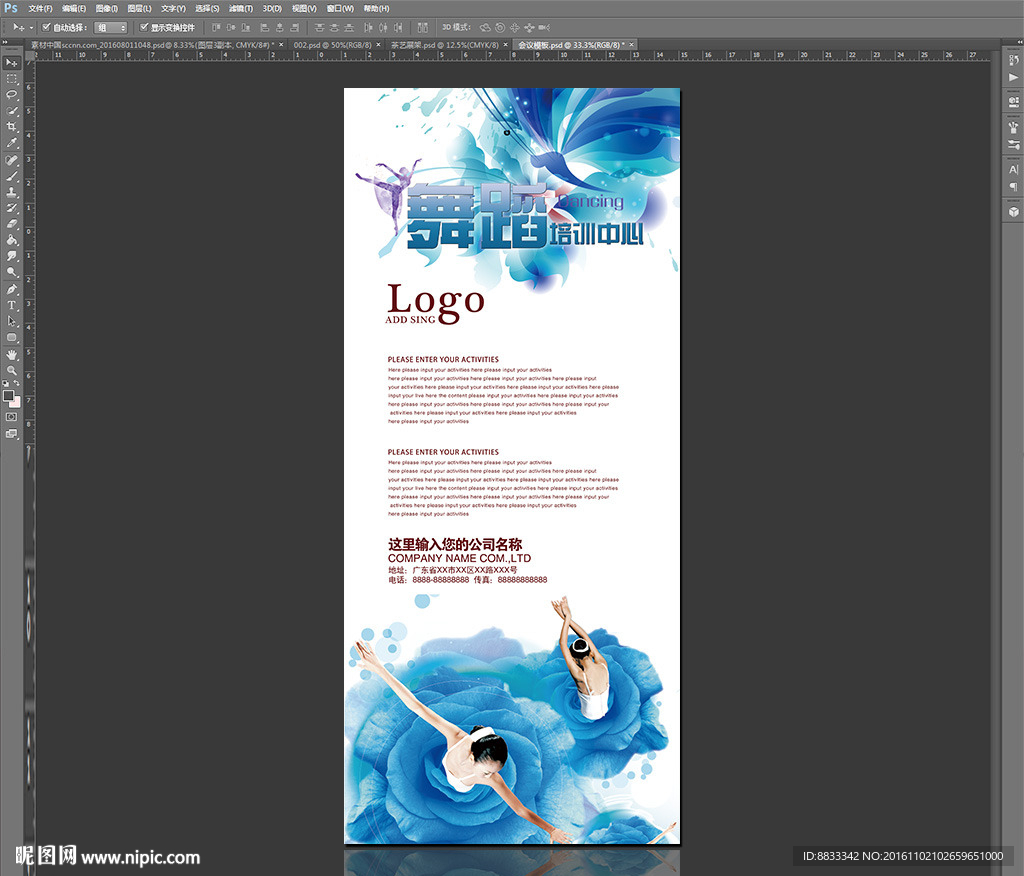Change the screen mode
The image size is (1024, 876).
click(x=12, y=434)
